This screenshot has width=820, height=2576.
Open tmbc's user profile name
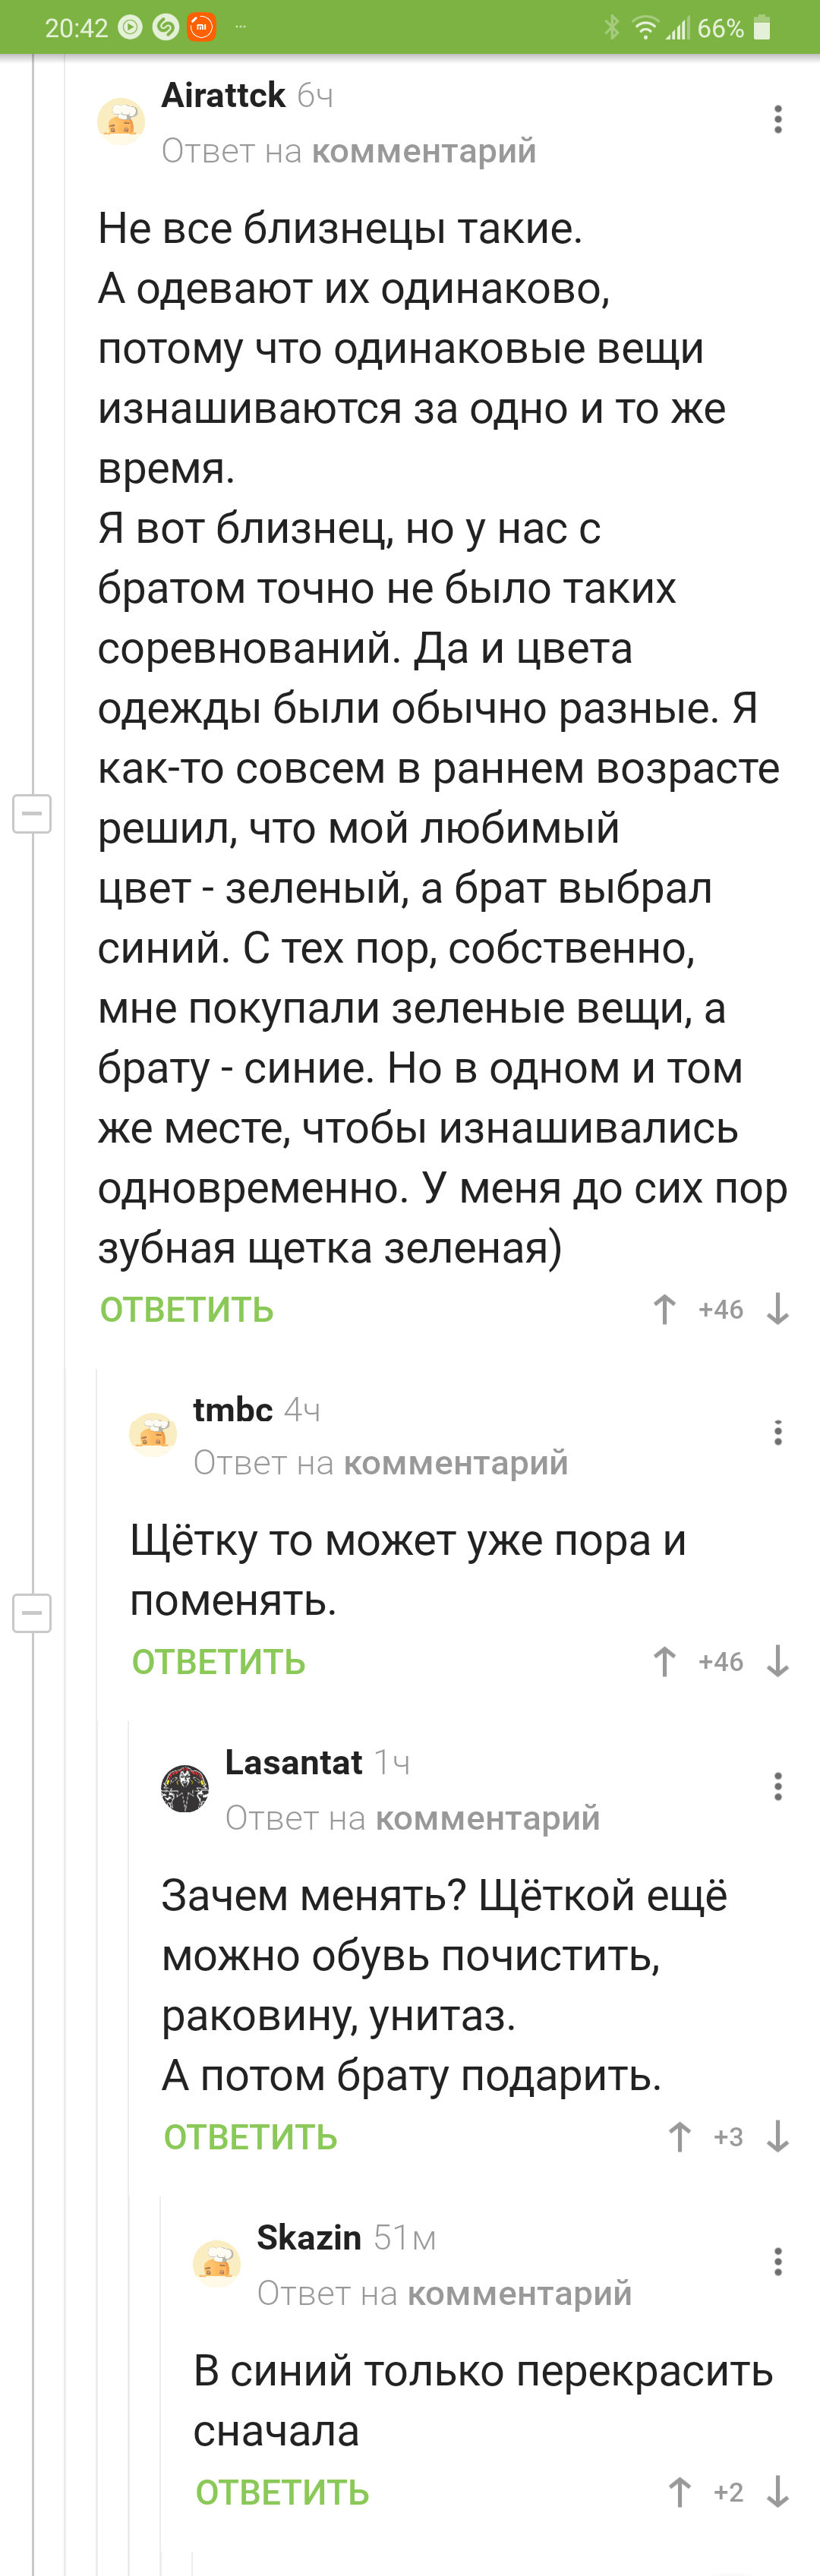233,1409
